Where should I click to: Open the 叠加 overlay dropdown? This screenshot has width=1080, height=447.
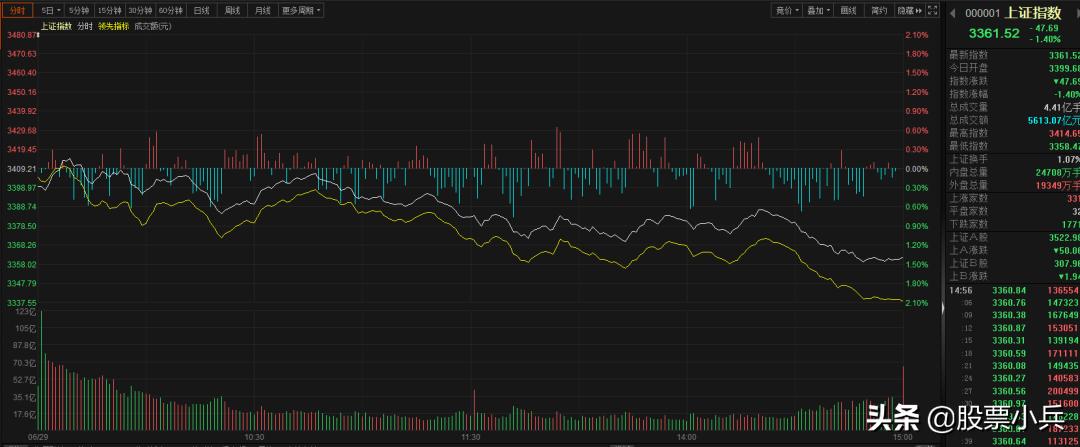(x=818, y=10)
